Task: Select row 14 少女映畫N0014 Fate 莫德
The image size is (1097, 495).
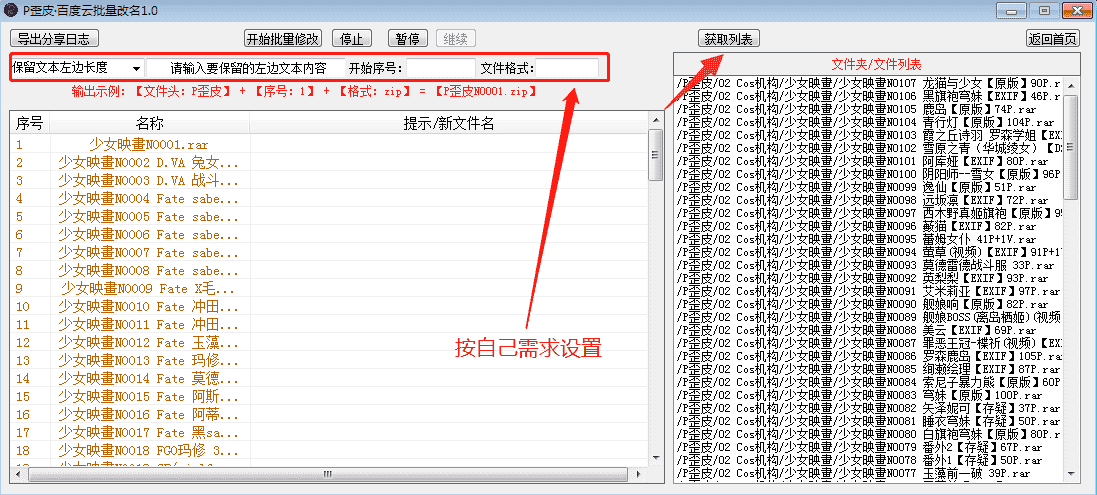Action: point(148,378)
